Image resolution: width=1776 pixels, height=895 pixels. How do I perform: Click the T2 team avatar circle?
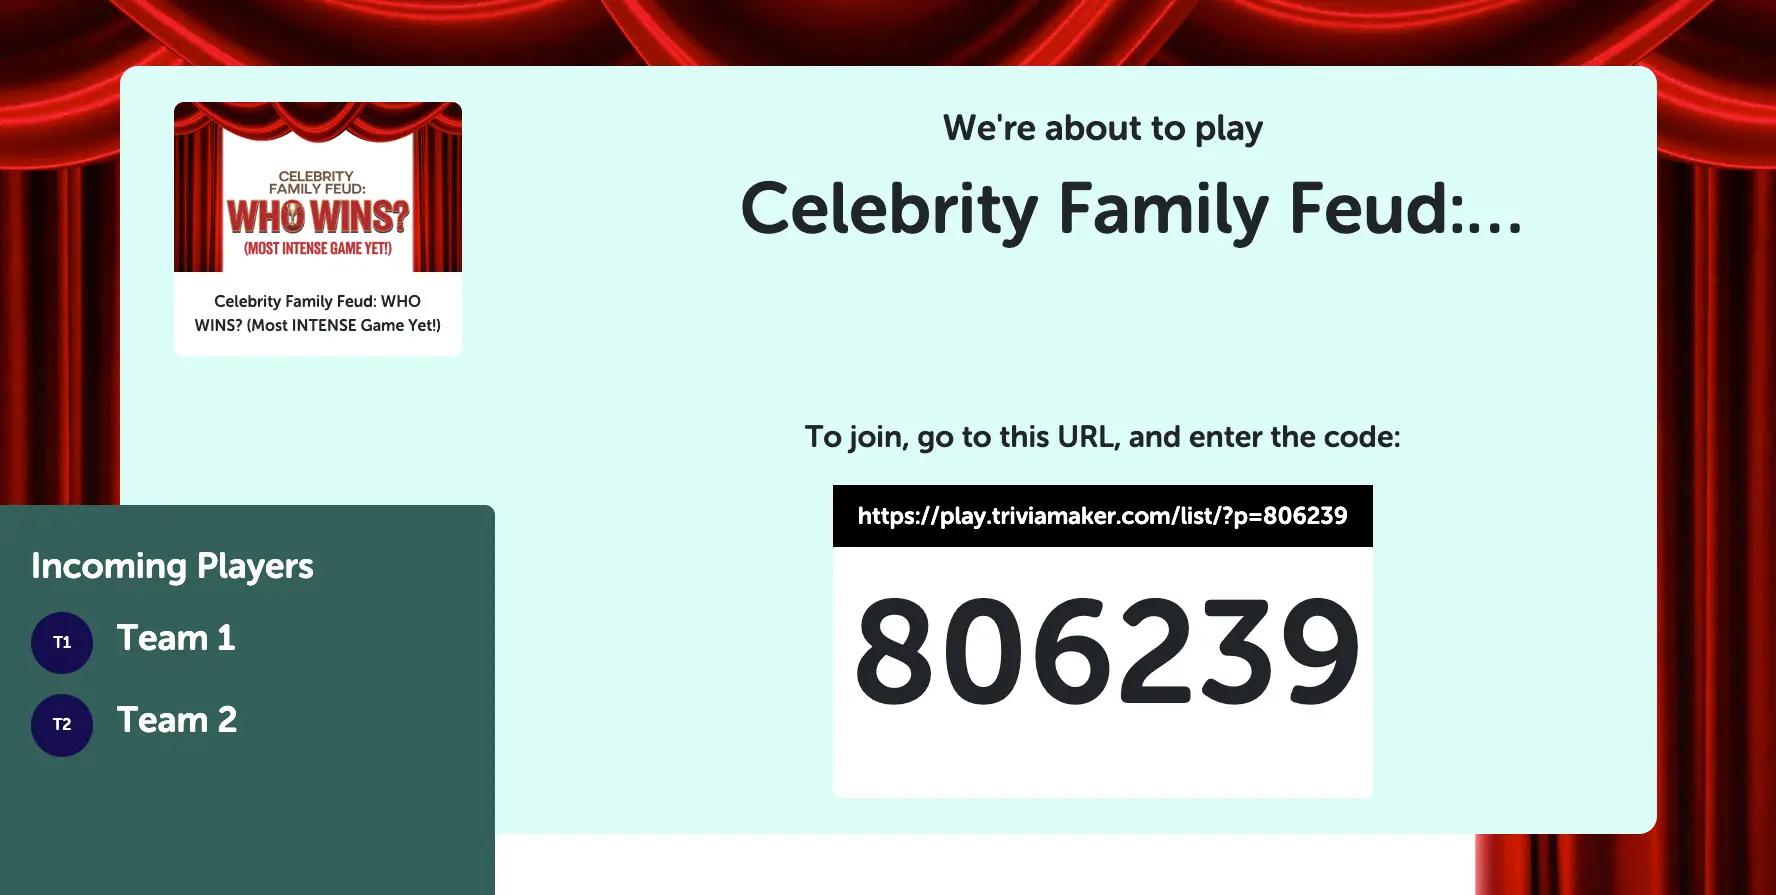pos(62,725)
